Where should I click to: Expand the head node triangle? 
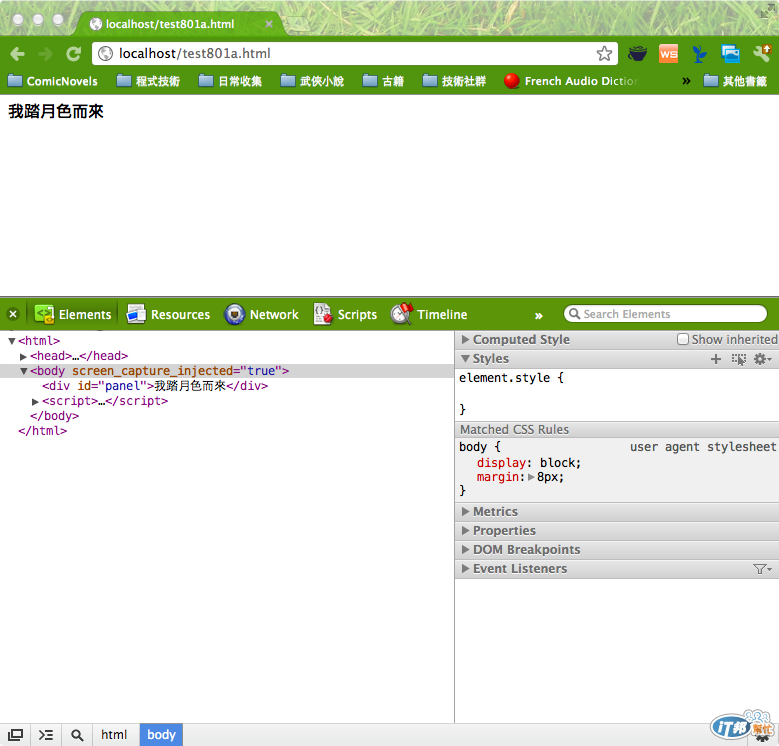[23, 357]
